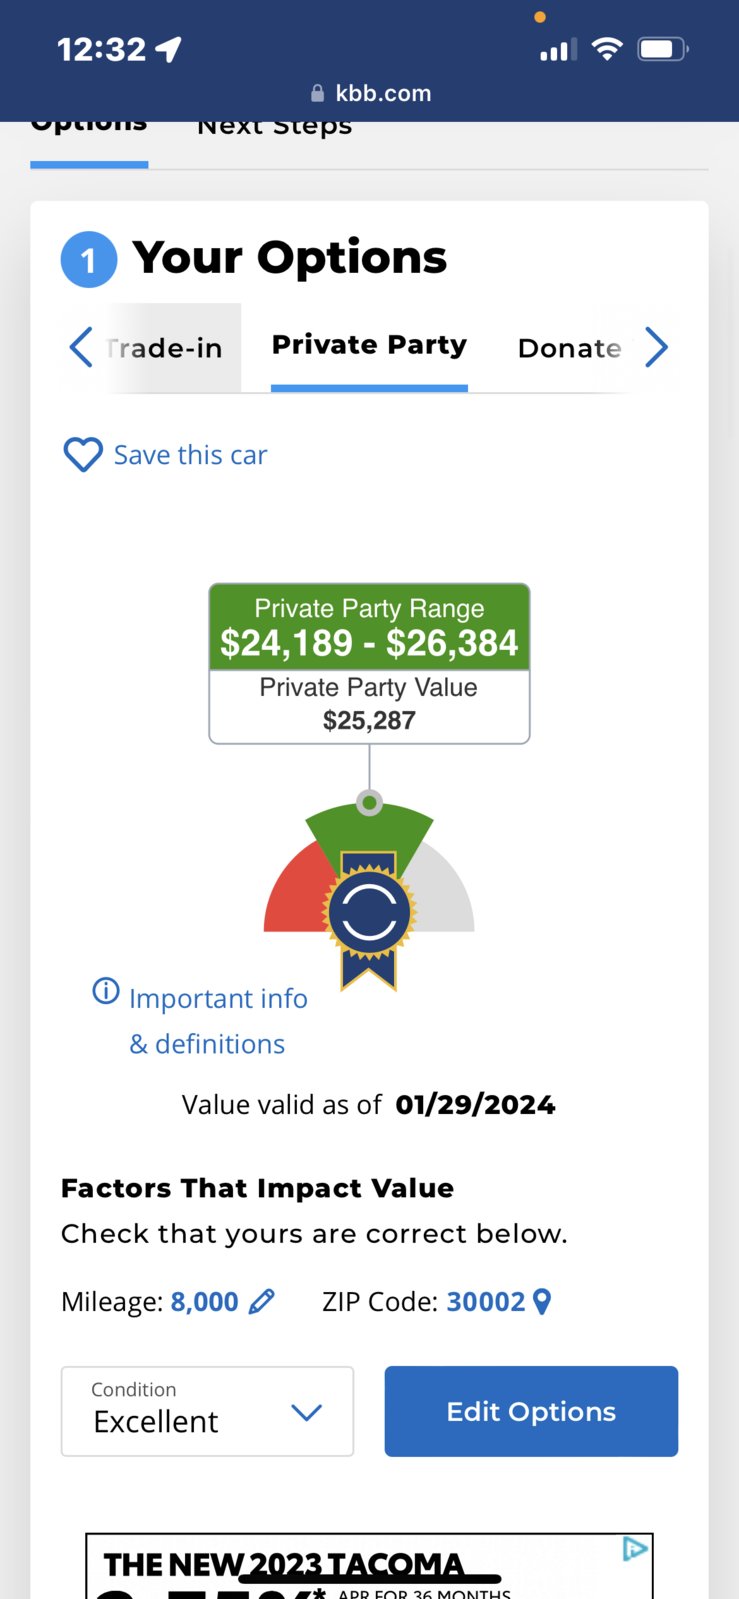Tap the heart icon to save car

(83, 455)
